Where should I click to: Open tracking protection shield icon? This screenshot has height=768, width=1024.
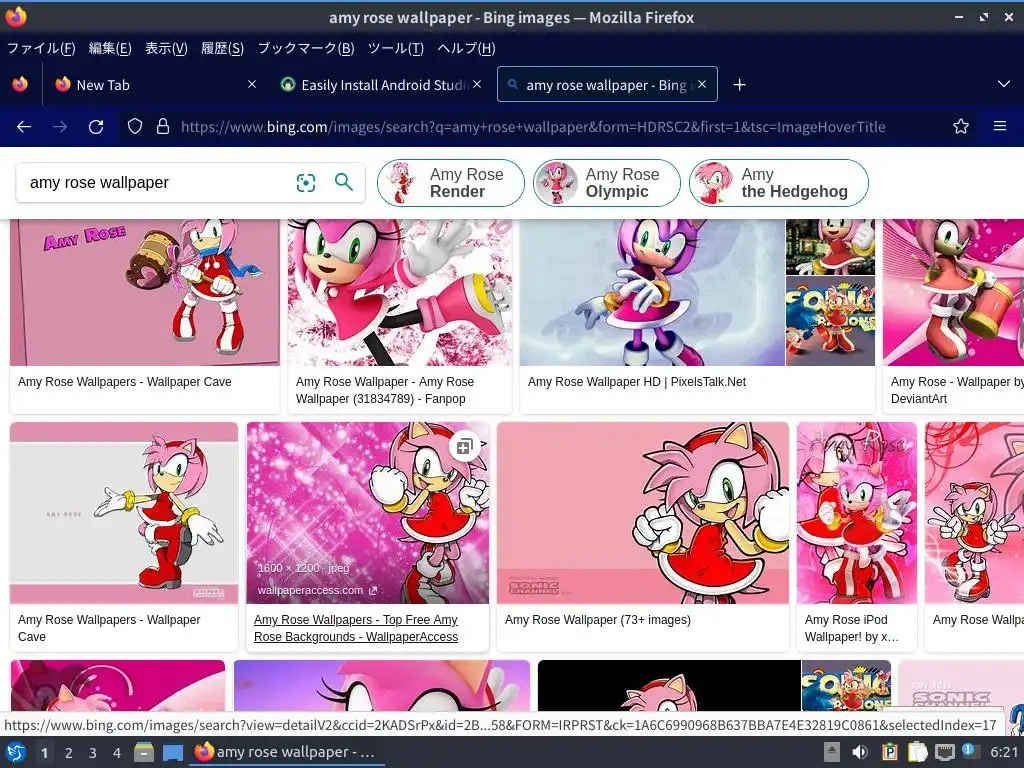pos(135,126)
